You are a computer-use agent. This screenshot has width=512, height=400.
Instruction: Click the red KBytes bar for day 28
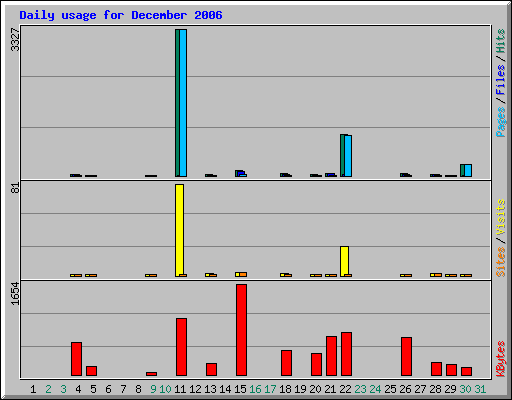pyautogui.click(x=436, y=369)
